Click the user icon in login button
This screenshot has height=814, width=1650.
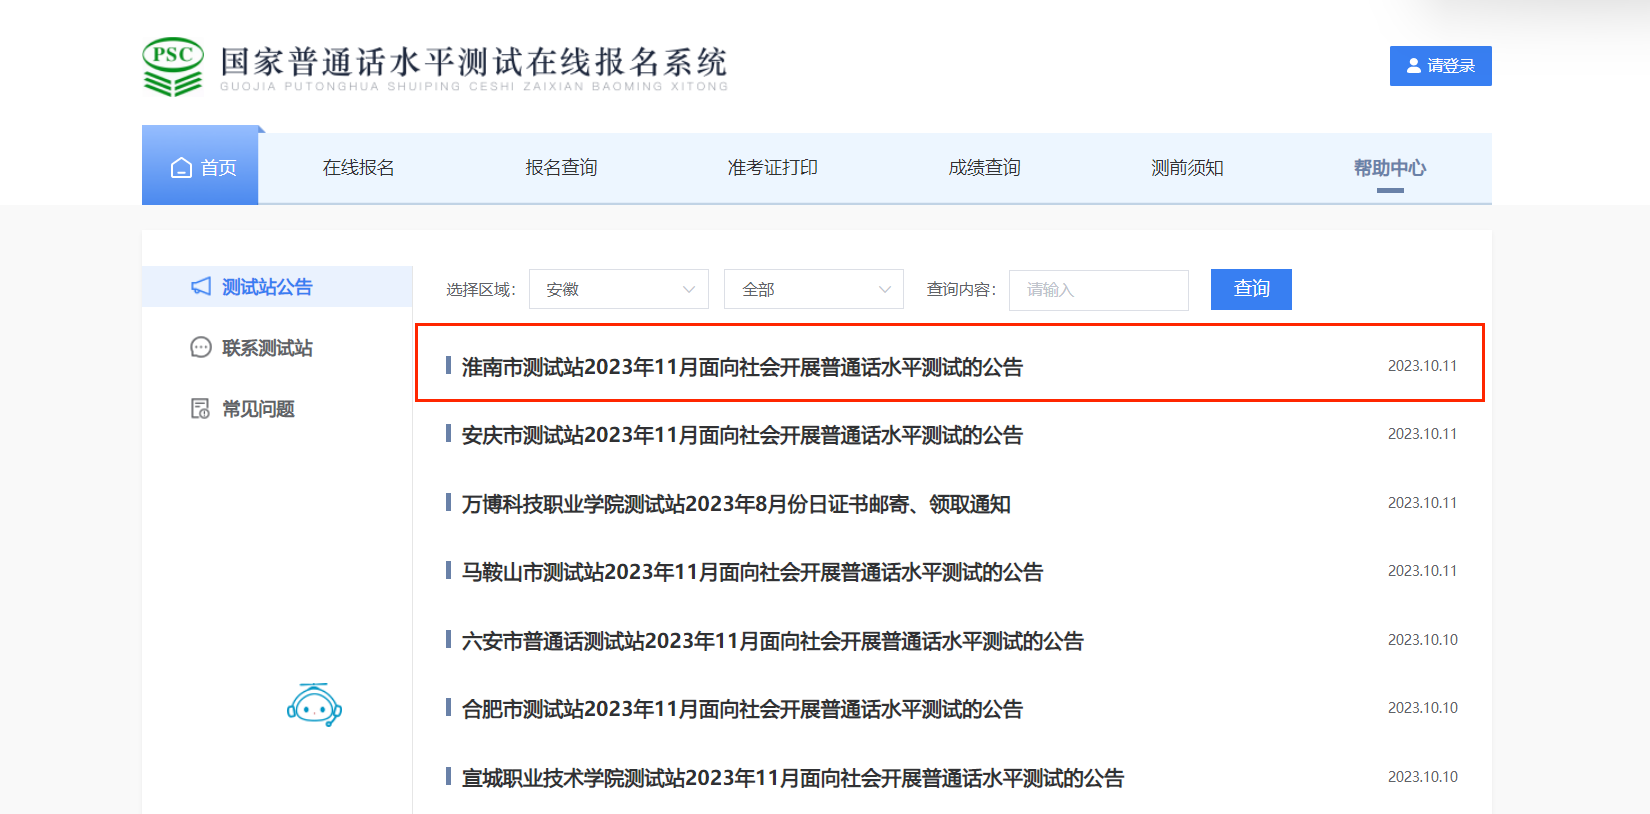click(1414, 66)
